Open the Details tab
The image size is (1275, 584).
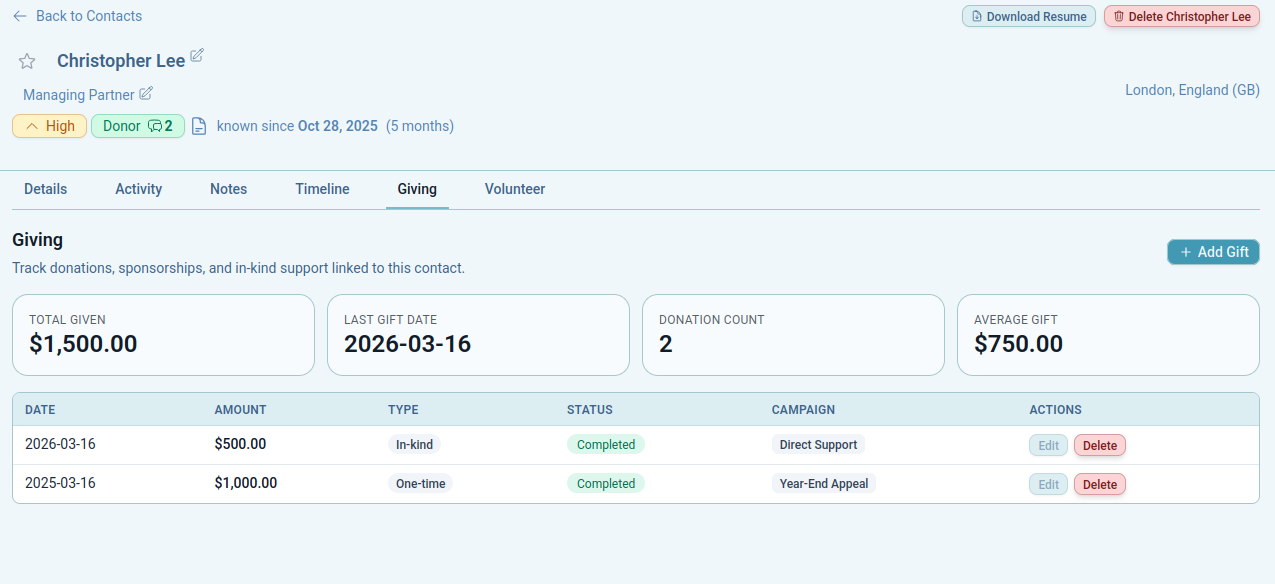(x=46, y=189)
